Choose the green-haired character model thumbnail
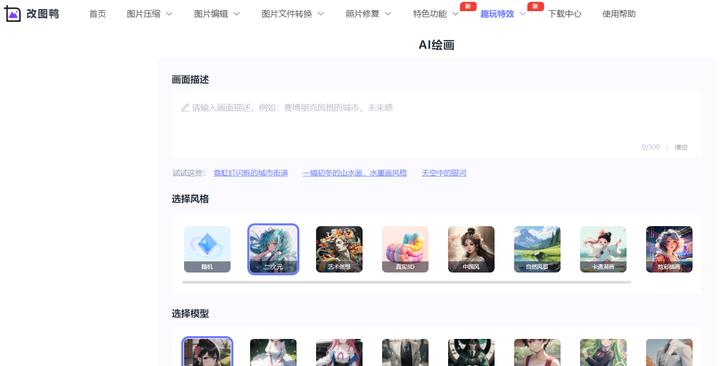The width and height of the screenshot is (720, 366). click(603, 353)
